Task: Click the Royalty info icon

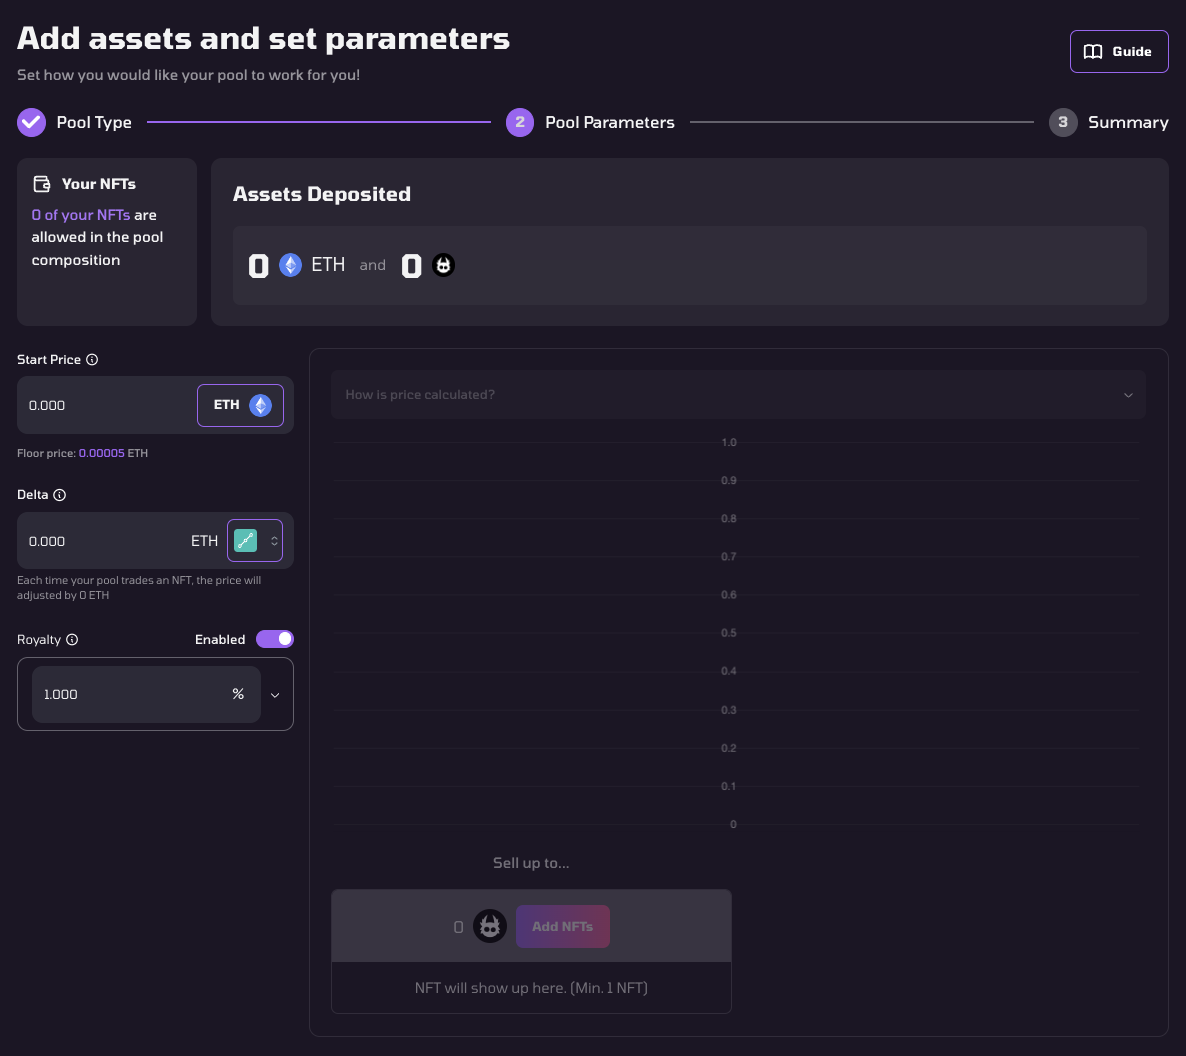Action: pos(72,640)
